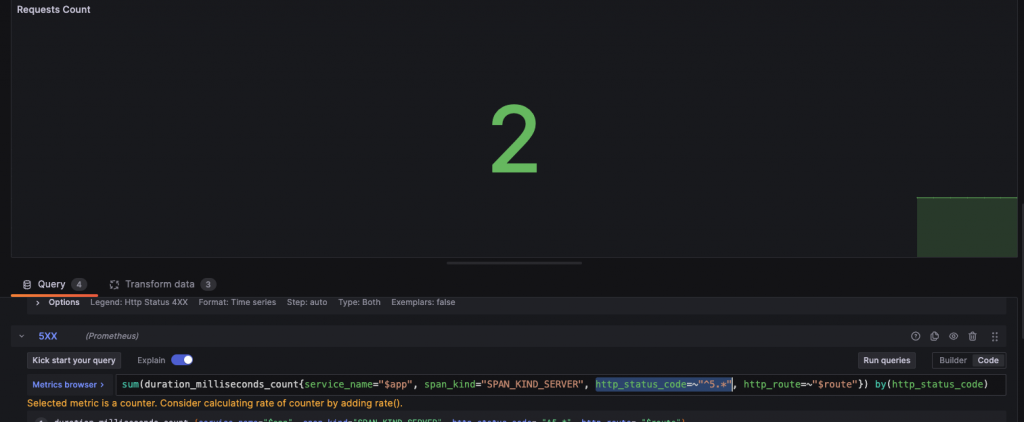Click the green sparkline area in panel
The width and height of the screenshot is (1024, 422).
967,227
